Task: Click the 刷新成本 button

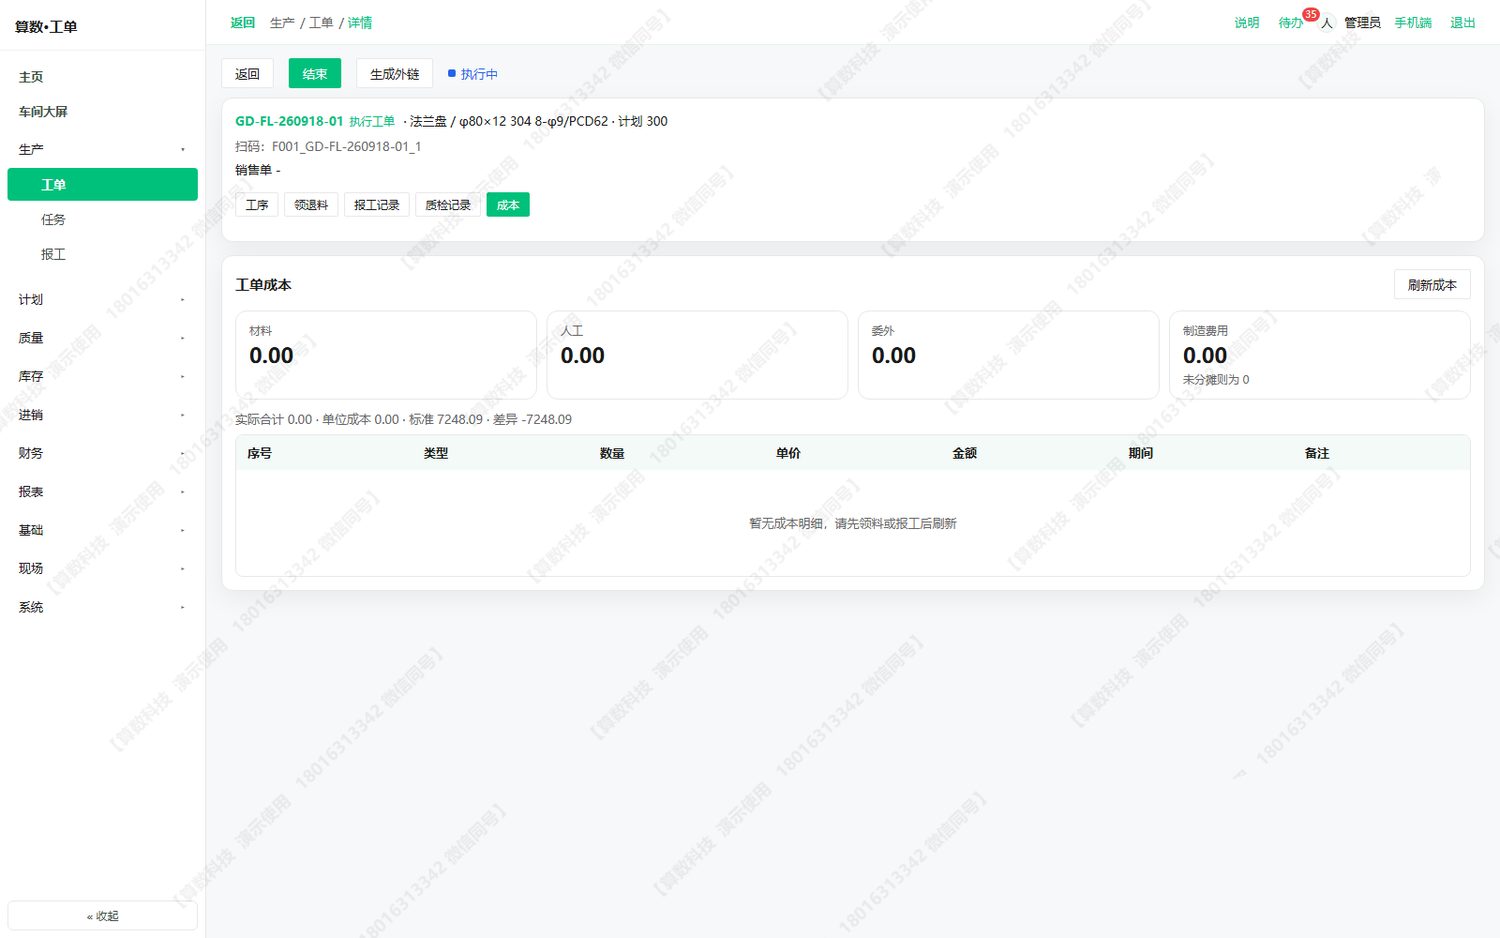Action: [x=1432, y=285]
